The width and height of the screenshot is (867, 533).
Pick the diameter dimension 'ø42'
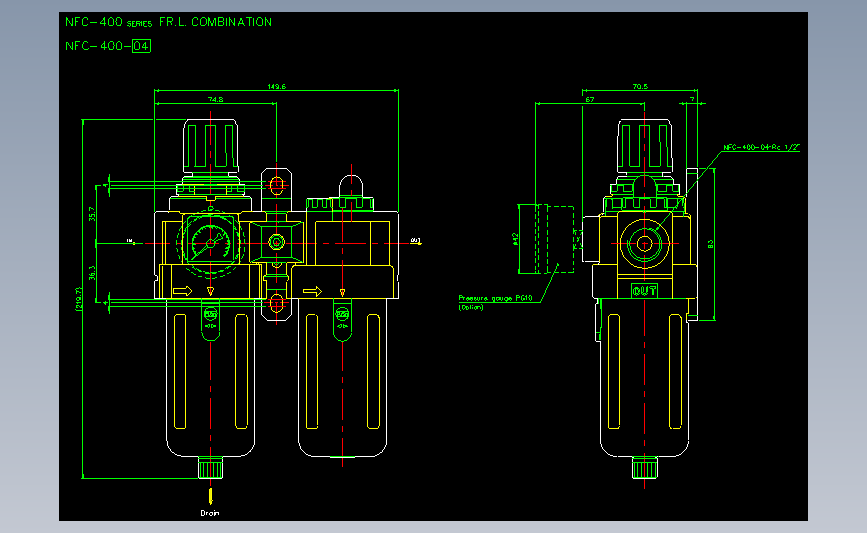point(515,238)
